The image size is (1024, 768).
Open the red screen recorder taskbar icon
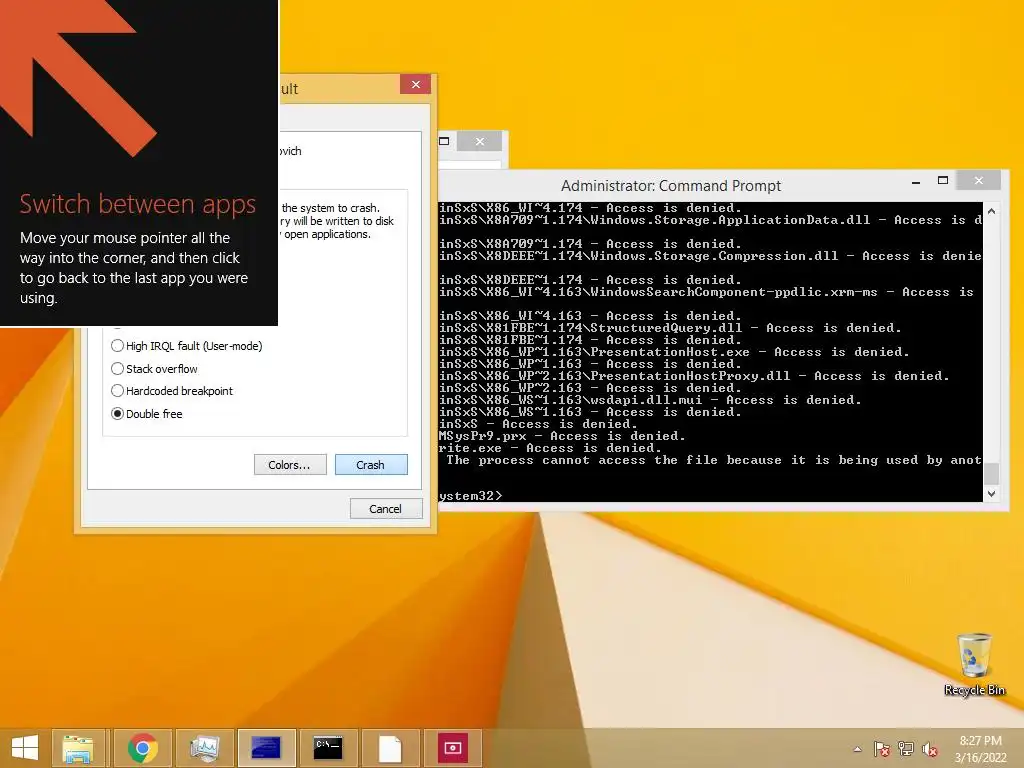coord(453,748)
